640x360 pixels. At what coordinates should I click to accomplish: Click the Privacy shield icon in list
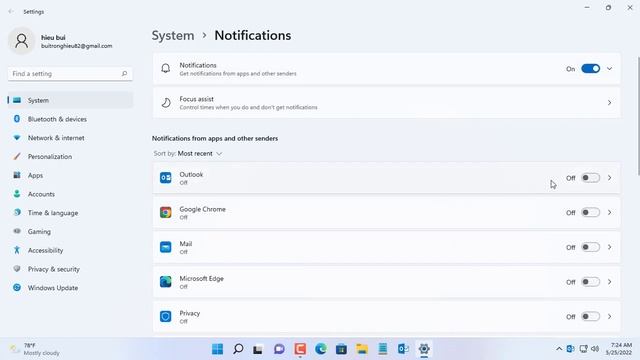166,317
